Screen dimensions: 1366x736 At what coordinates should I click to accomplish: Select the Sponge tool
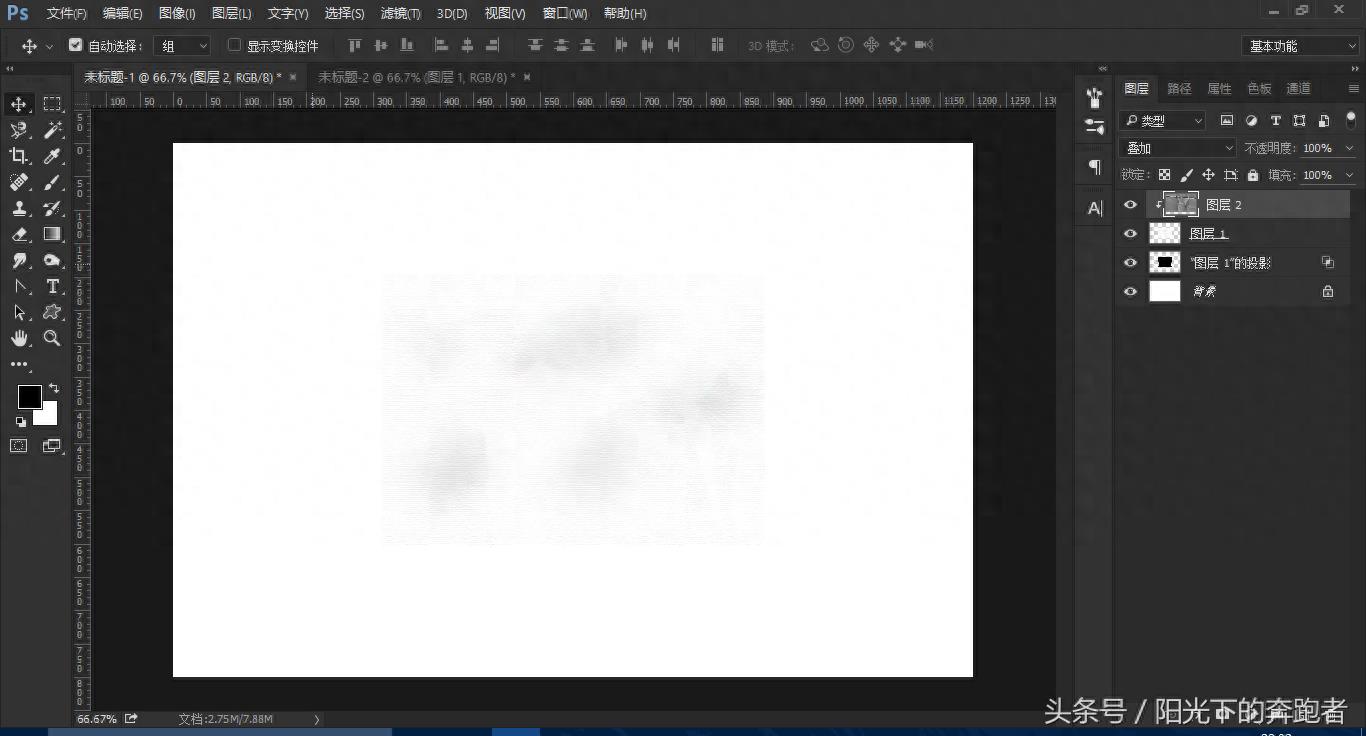[52, 260]
